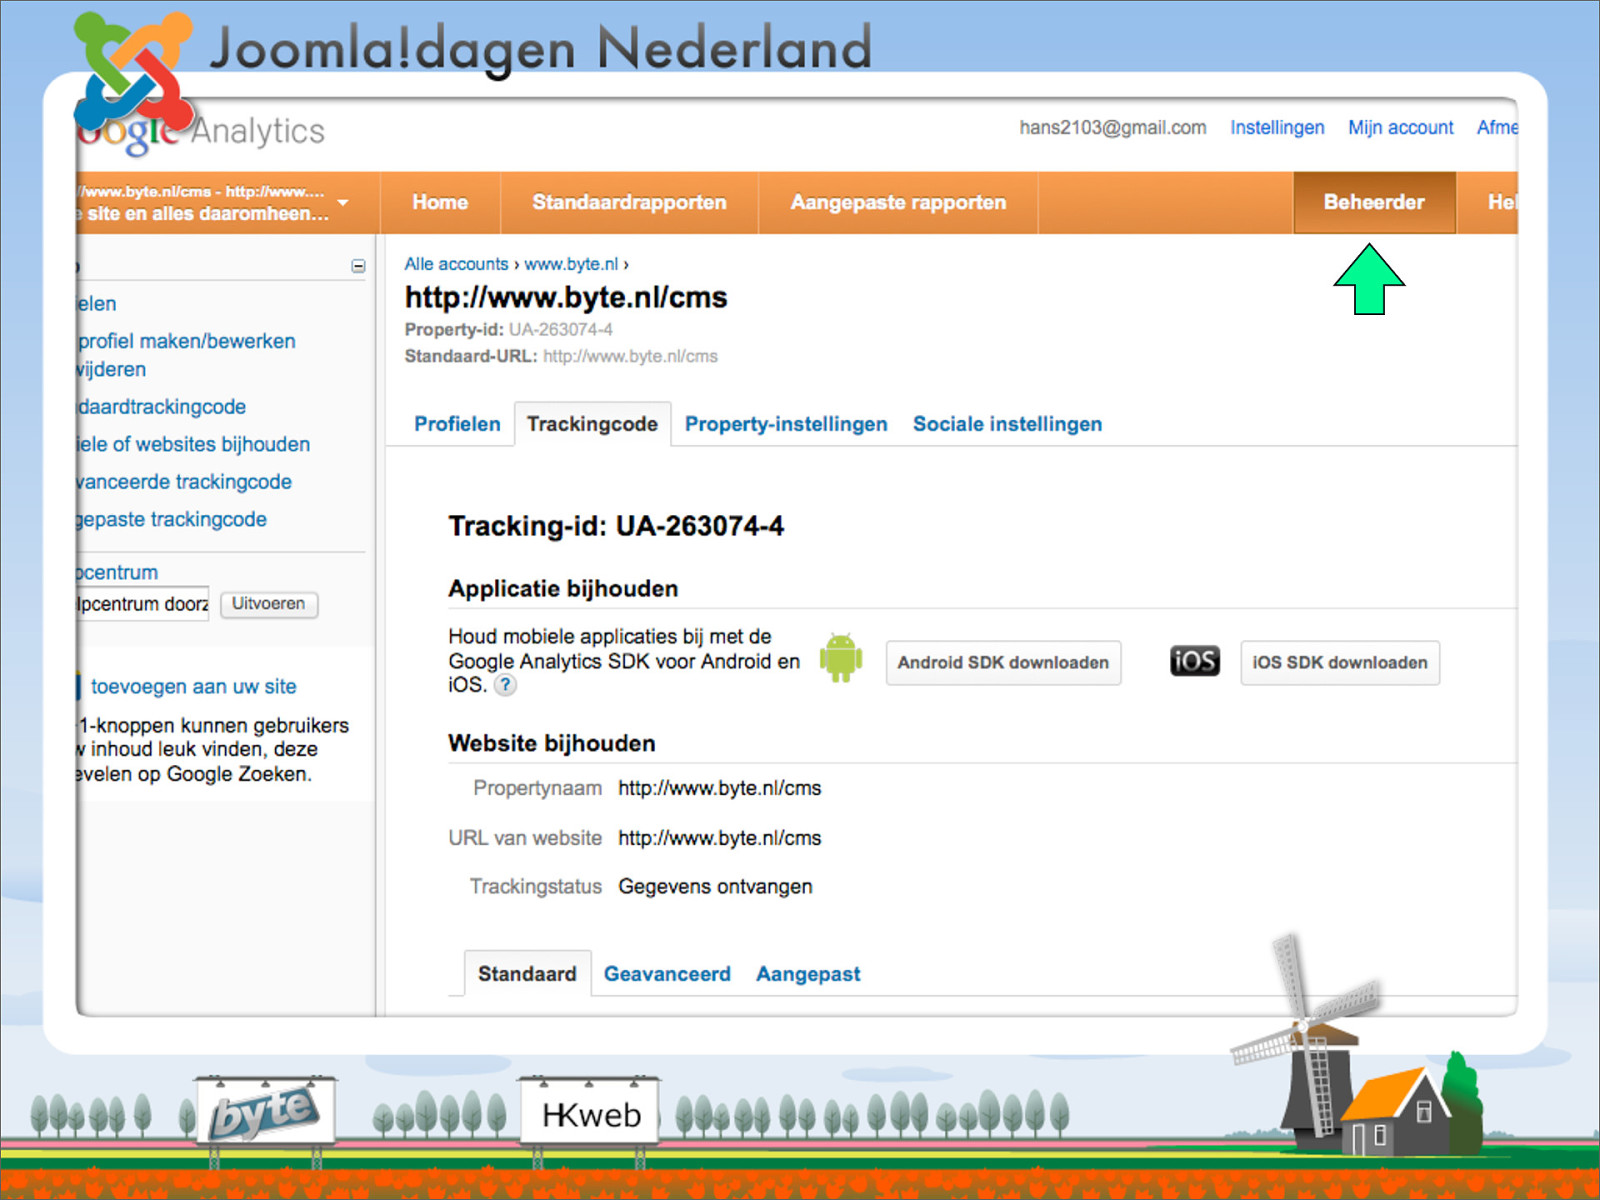
Task: Open the toevoegen aan uw site link
Action: (194, 687)
